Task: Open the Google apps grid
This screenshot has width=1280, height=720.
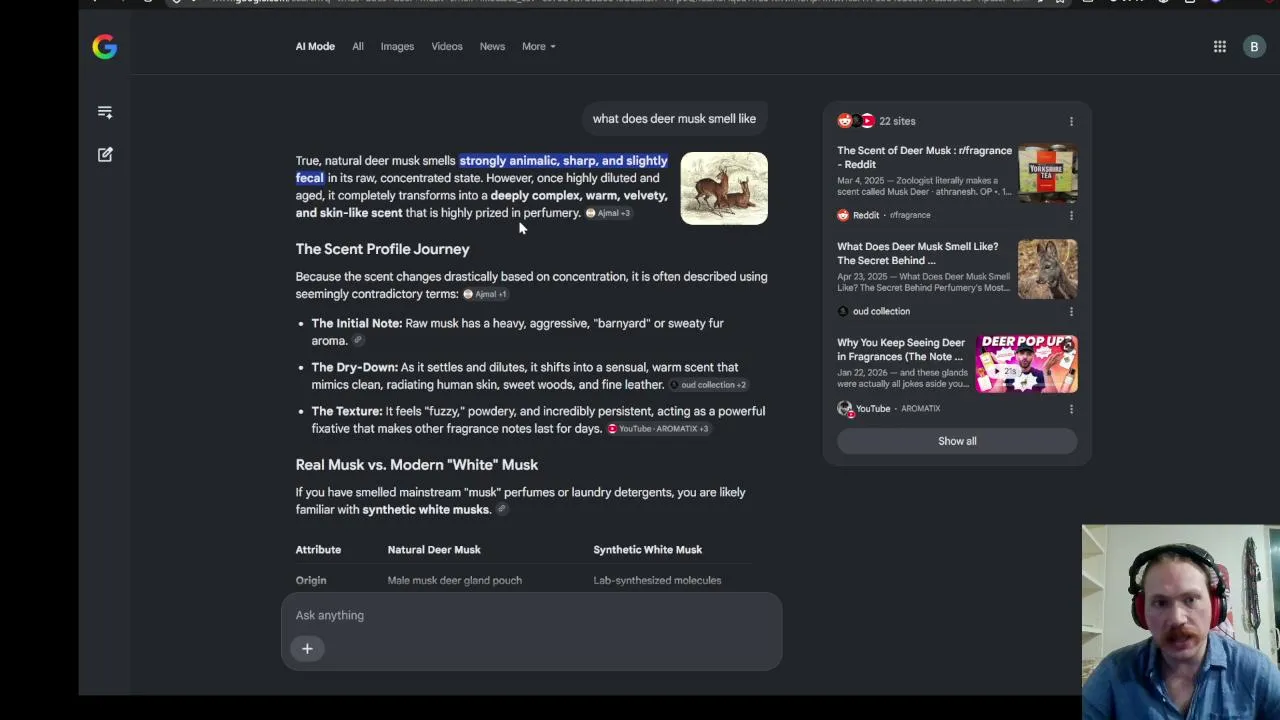Action: [x=1220, y=46]
